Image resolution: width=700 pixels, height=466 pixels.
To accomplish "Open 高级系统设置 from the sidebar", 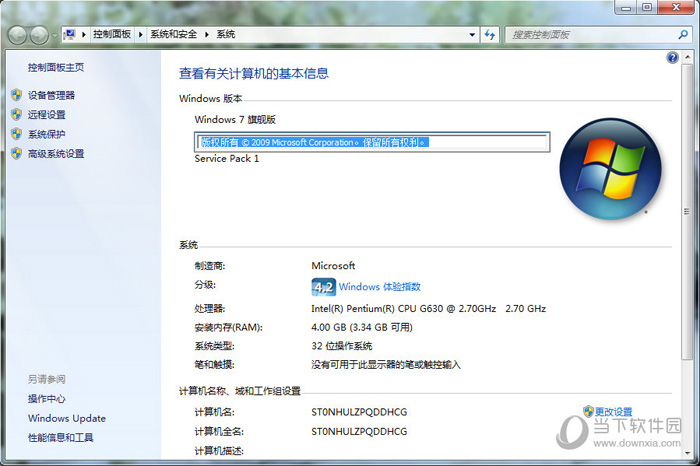I will [56, 154].
